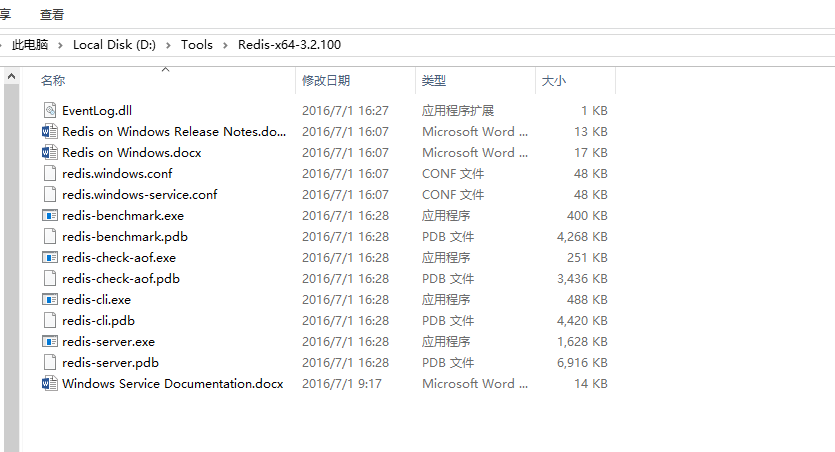Image resolution: width=835 pixels, height=452 pixels.
Task: Click Redis-x64-3.2.100 breadcrumb segment
Action: pos(289,45)
